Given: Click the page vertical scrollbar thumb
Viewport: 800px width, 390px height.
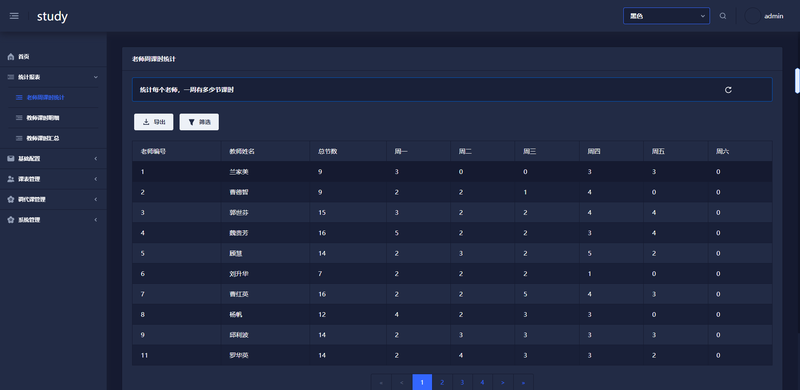Looking at the screenshot, I should point(797,81).
